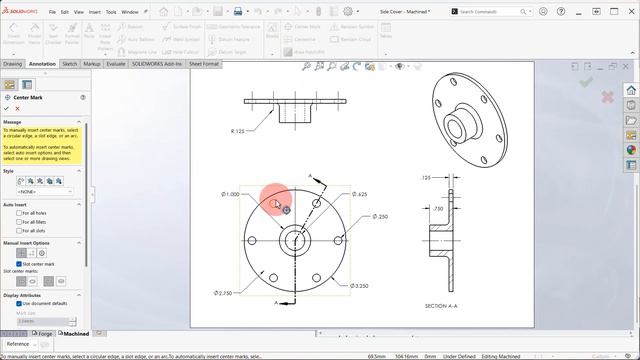Viewport: 640px width, 360px height.
Task: Open the Area Hatch/Fill tool
Action: point(304,52)
